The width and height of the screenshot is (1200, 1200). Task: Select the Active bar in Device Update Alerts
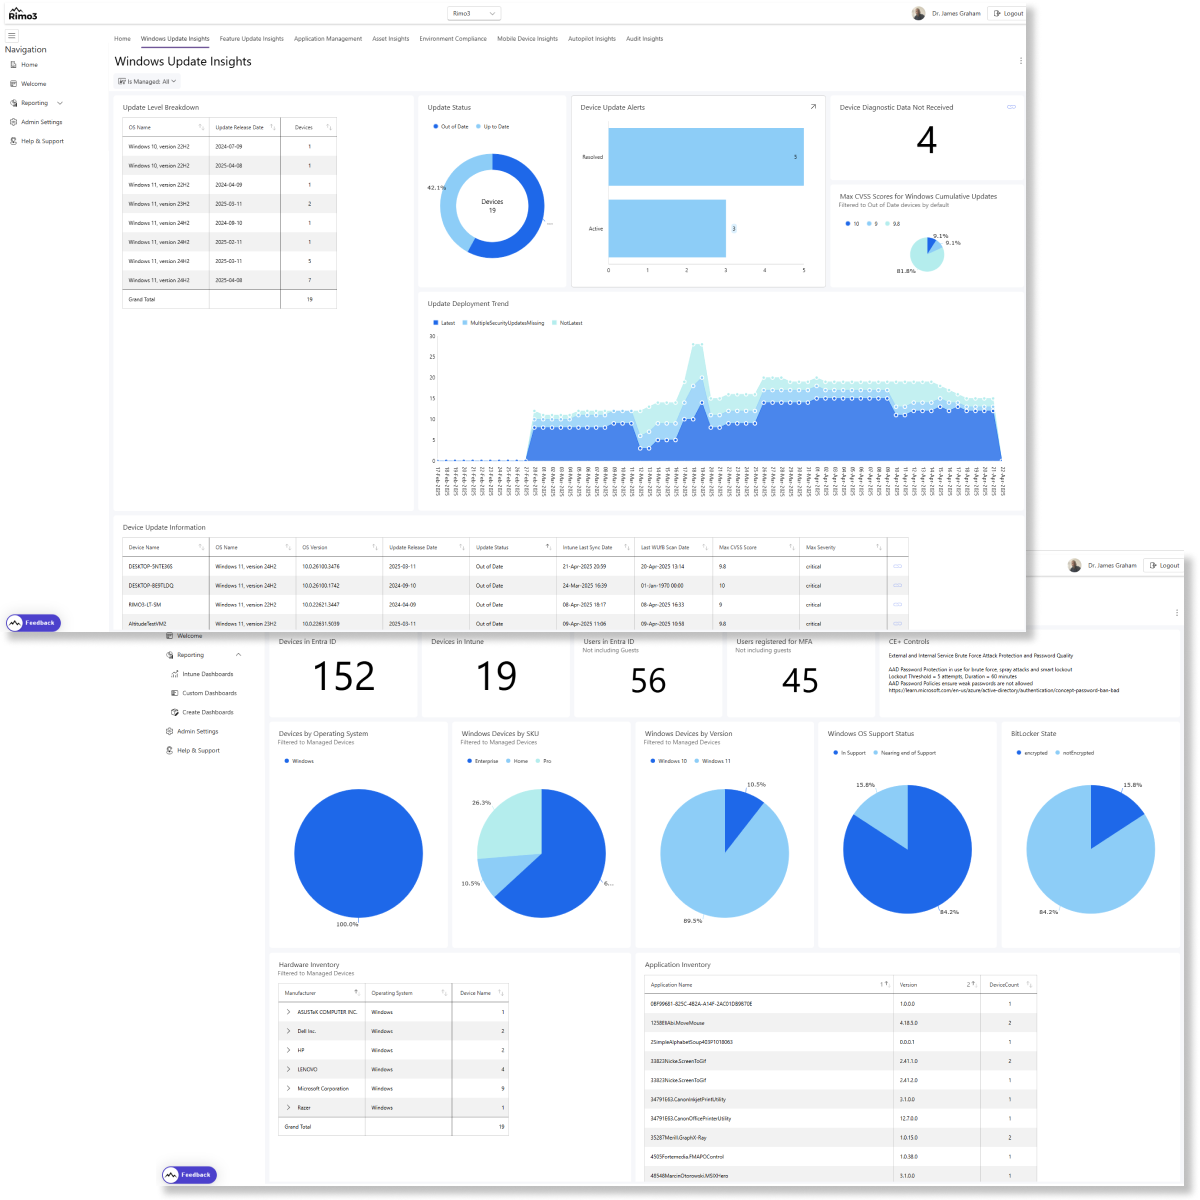(667, 228)
